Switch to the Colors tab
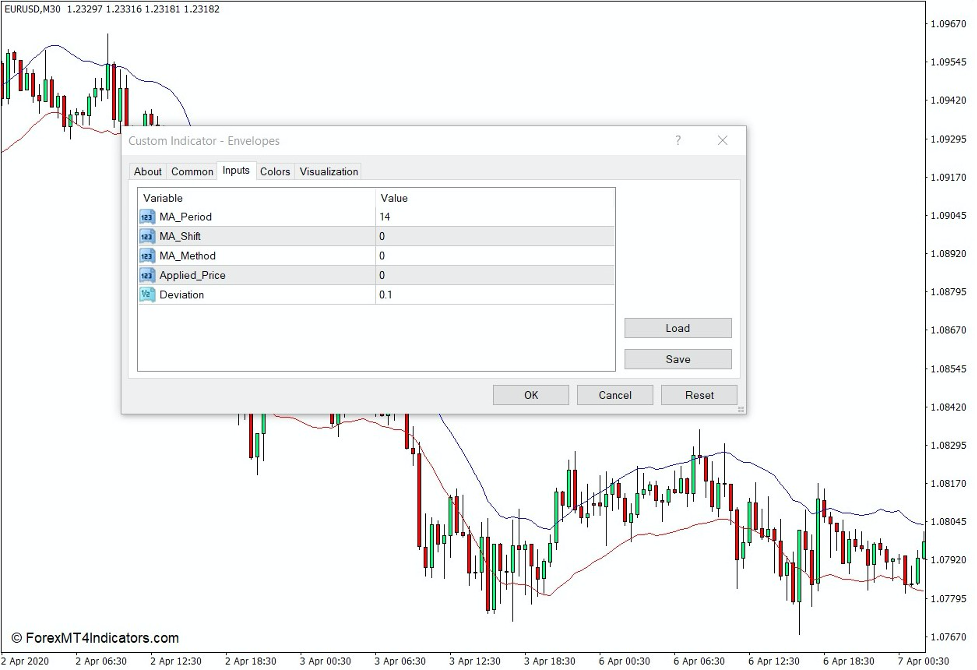The width and height of the screenshot is (977, 670). [x=274, y=171]
